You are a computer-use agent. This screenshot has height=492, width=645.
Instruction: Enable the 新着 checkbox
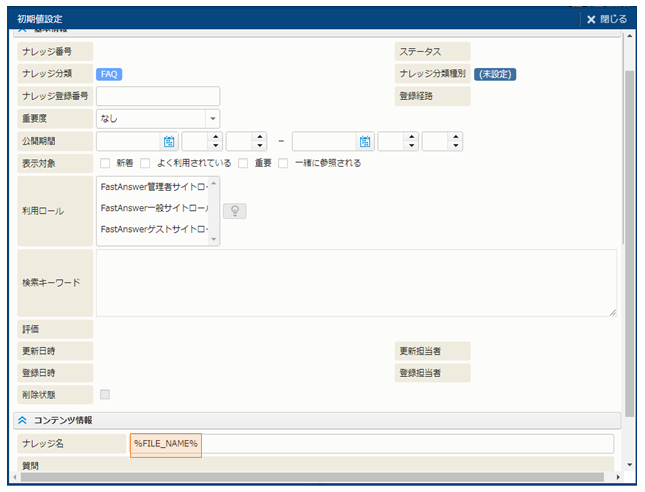(x=105, y=163)
